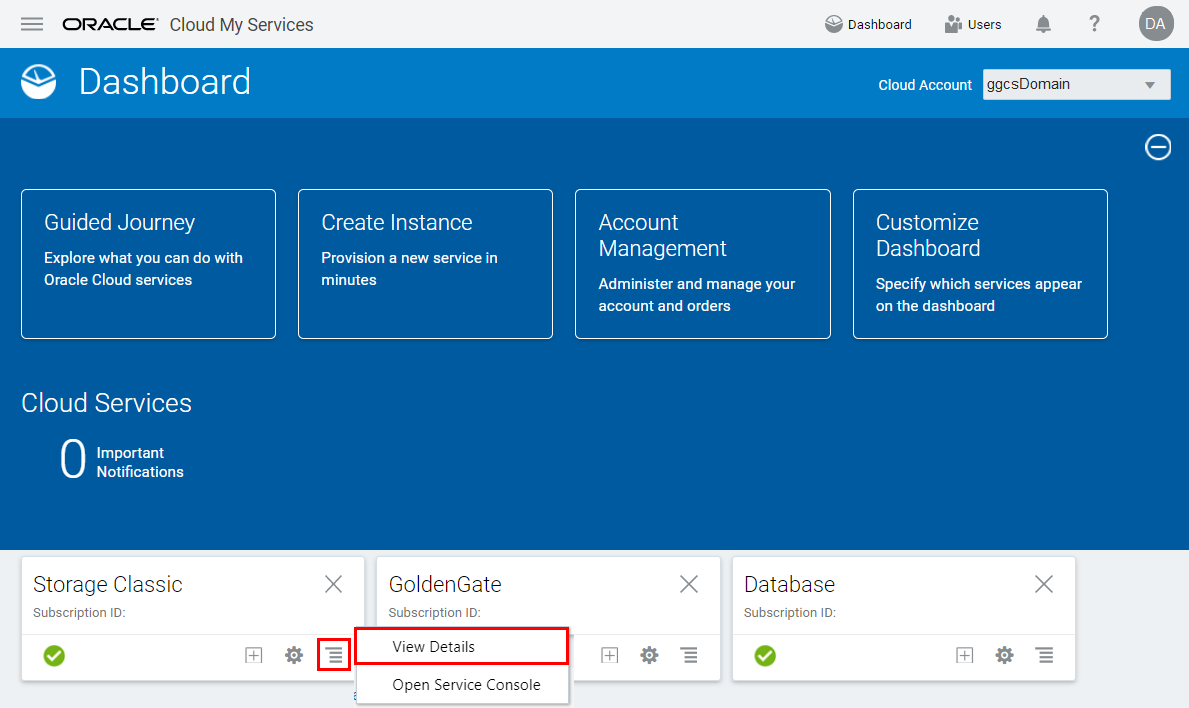Click the plus icon on the GoldenGate tile

(x=609, y=655)
